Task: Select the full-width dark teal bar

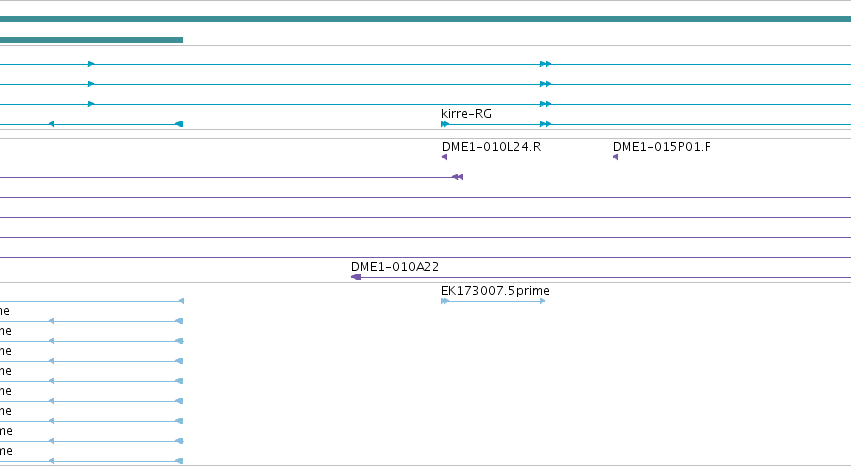Action: coord(426,19)
